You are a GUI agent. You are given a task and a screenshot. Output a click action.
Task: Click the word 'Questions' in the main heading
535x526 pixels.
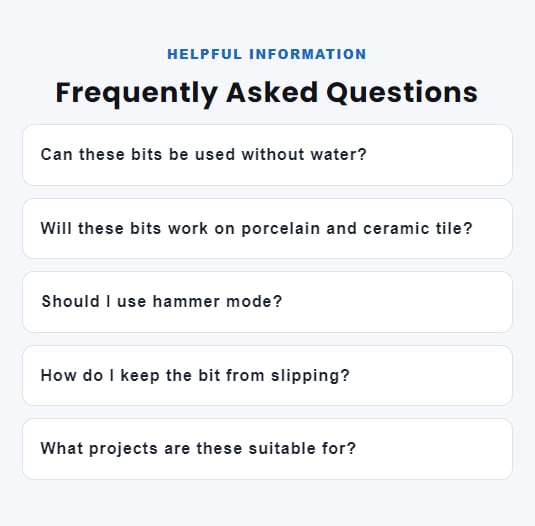402,93
